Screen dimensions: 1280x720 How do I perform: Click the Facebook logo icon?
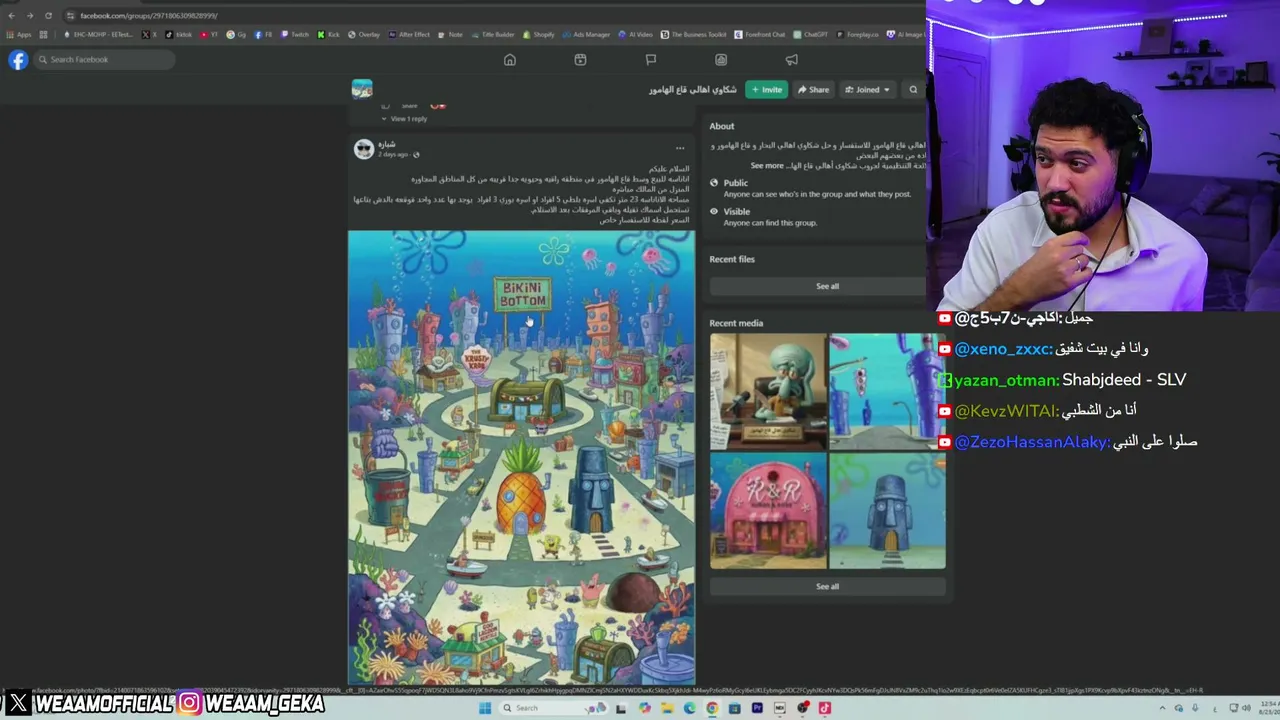[x=18, y=60]
